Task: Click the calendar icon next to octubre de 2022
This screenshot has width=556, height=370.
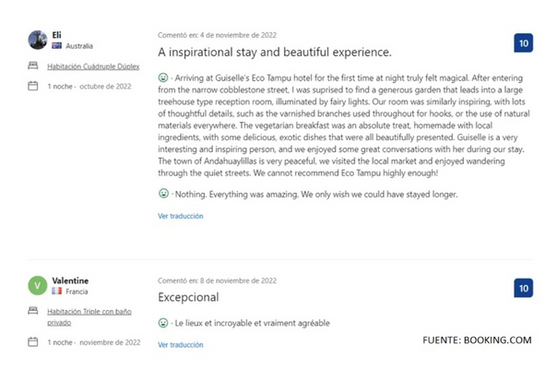Action: tap(33, 86)
